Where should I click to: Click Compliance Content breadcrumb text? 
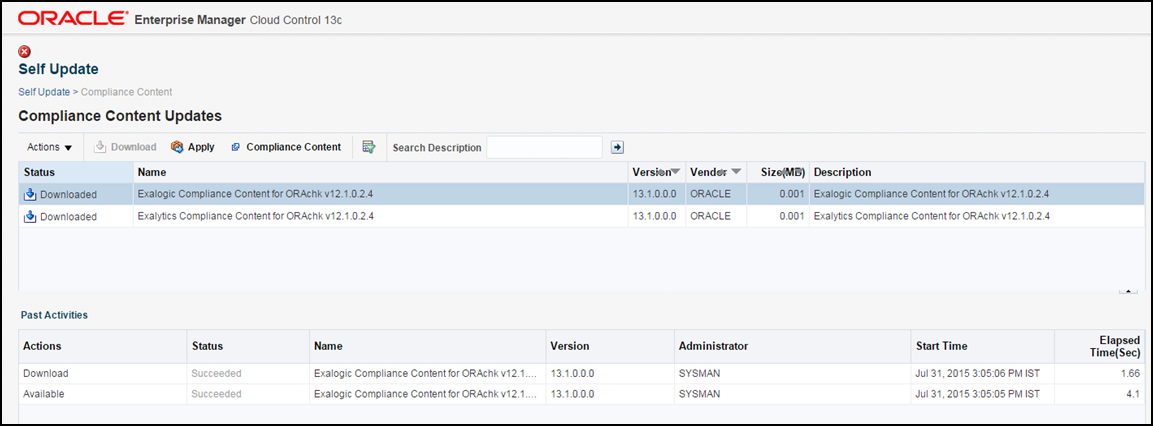click(126, 92)
